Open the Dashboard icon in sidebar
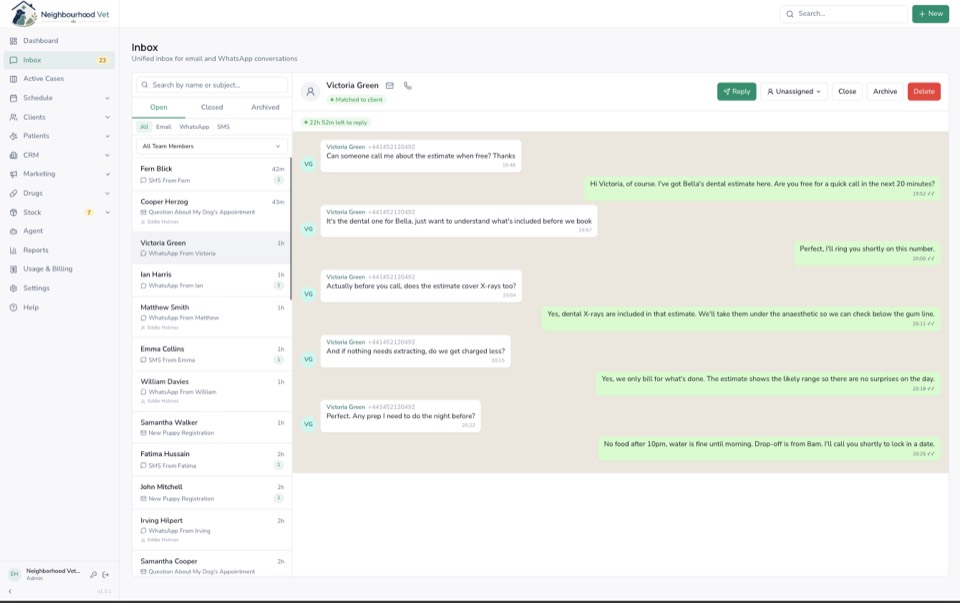Viewport: 960px width, 603px height. coord(13,41)
